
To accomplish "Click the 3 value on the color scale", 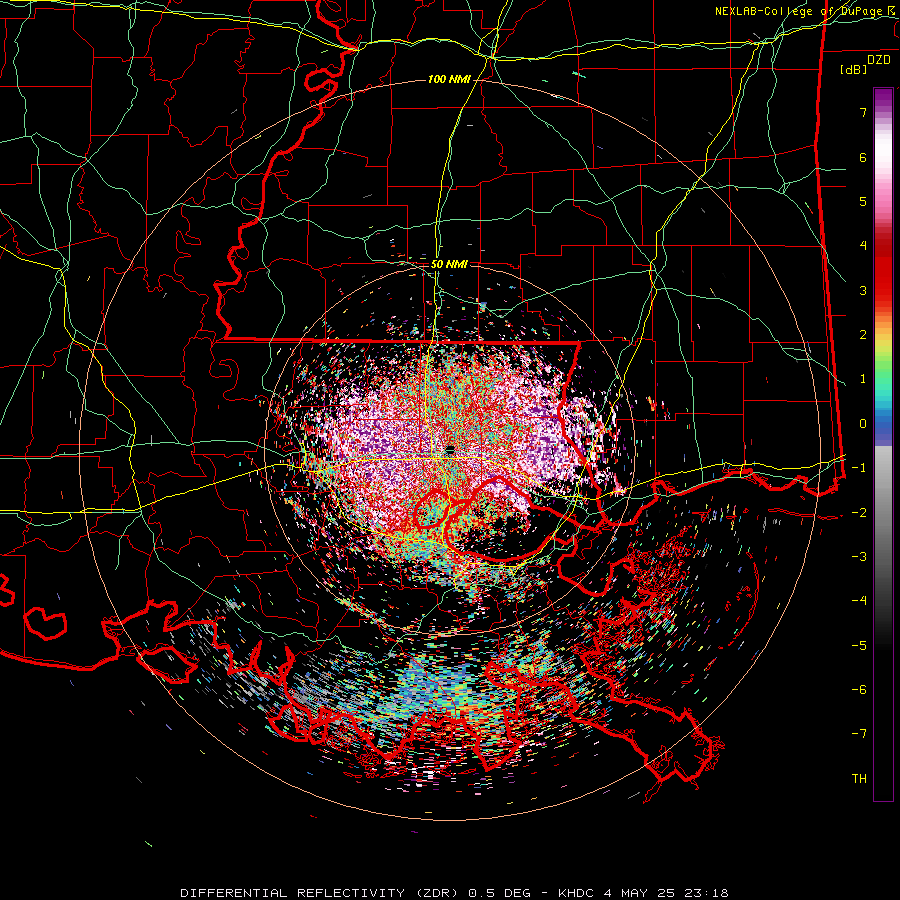I will [x=863, y=290].
